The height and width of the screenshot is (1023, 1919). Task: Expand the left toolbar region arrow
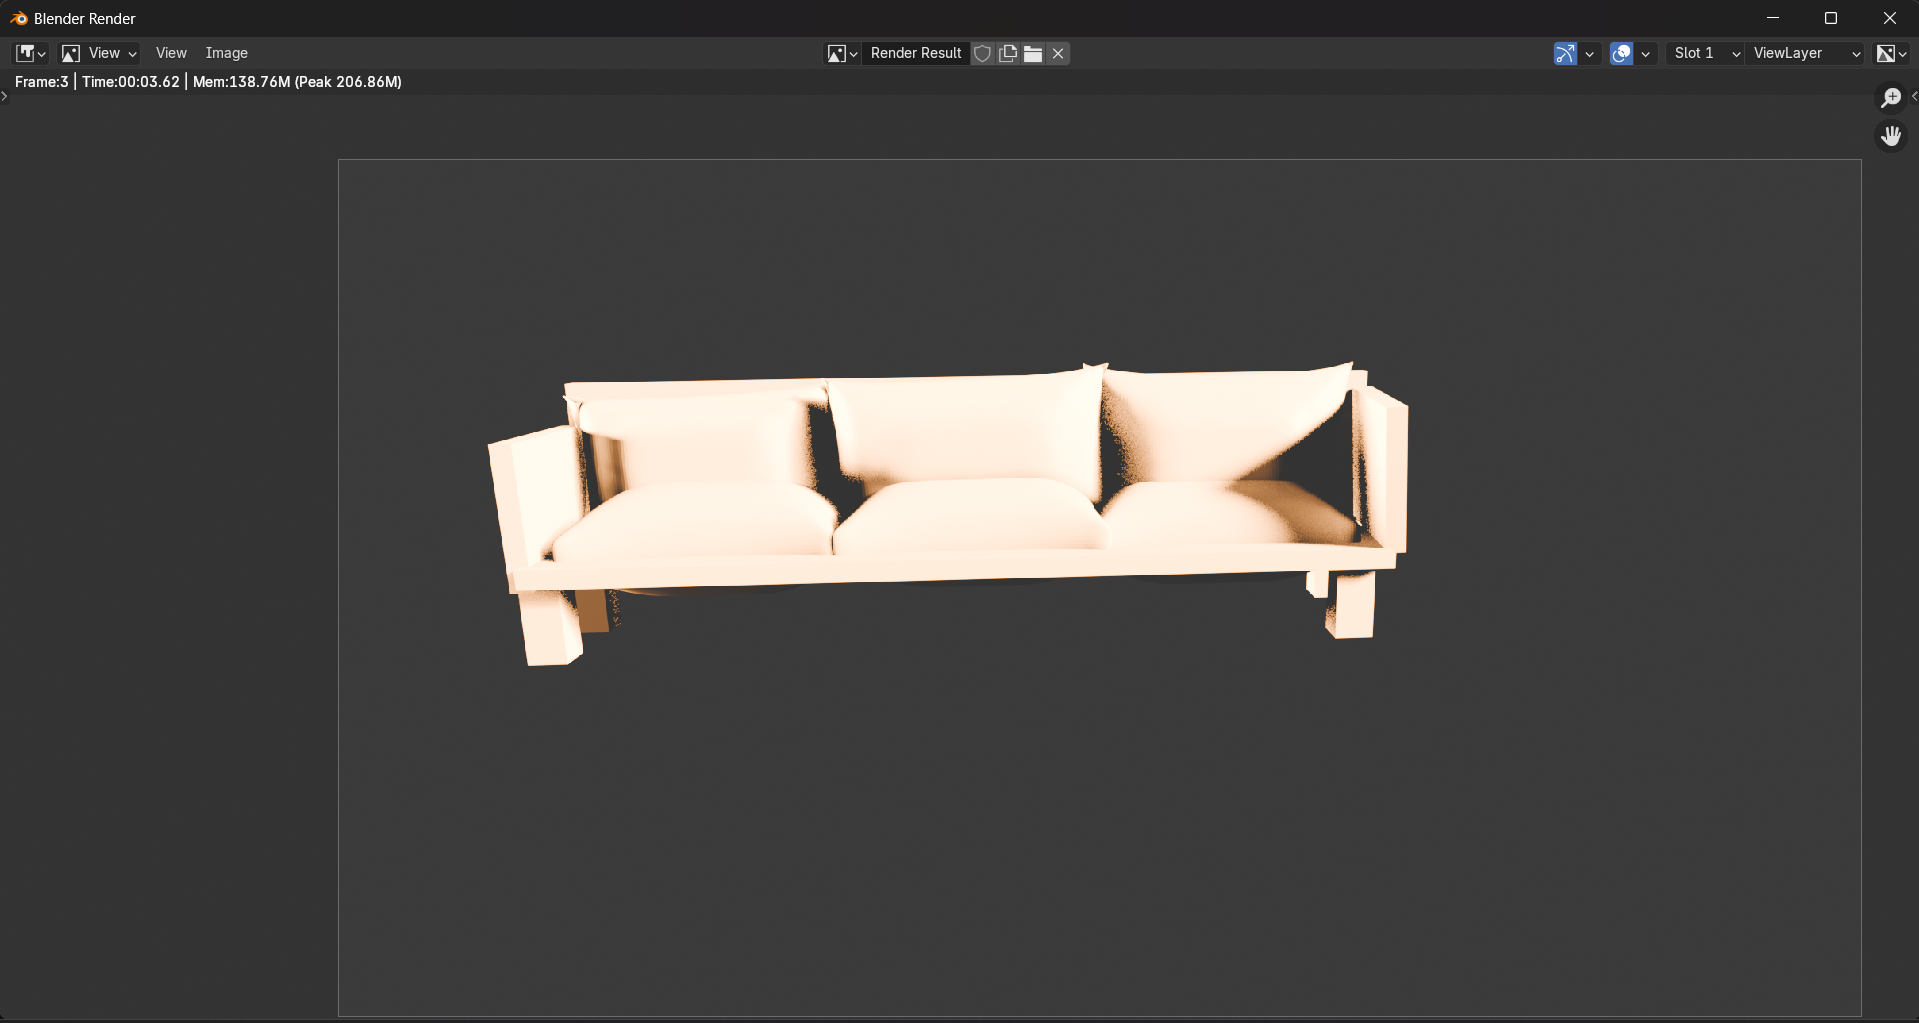click(x=5, y=96)
